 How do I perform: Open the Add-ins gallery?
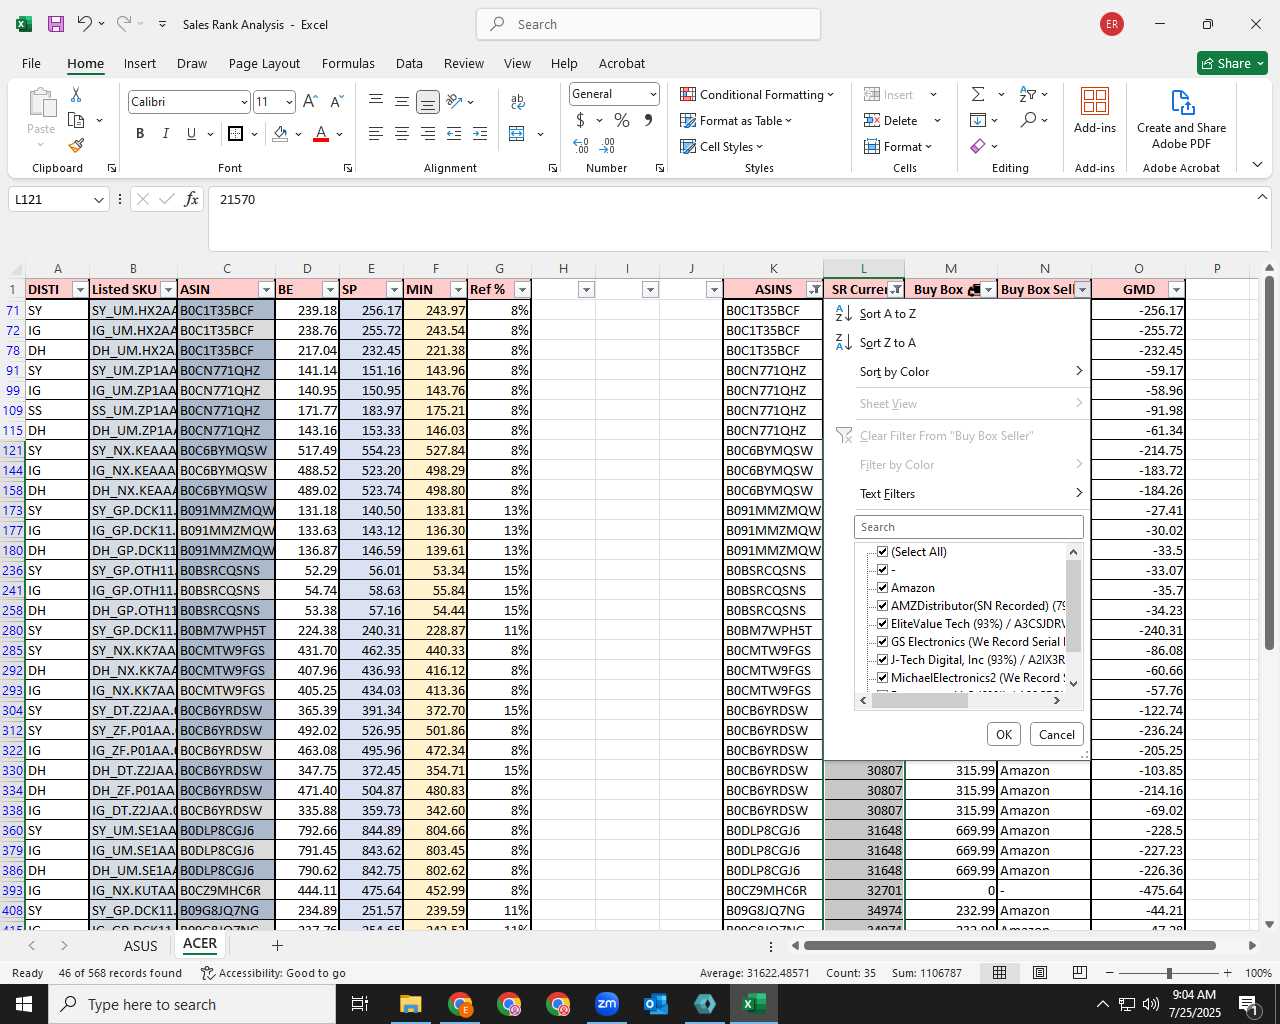click(x=1095, y=110)
